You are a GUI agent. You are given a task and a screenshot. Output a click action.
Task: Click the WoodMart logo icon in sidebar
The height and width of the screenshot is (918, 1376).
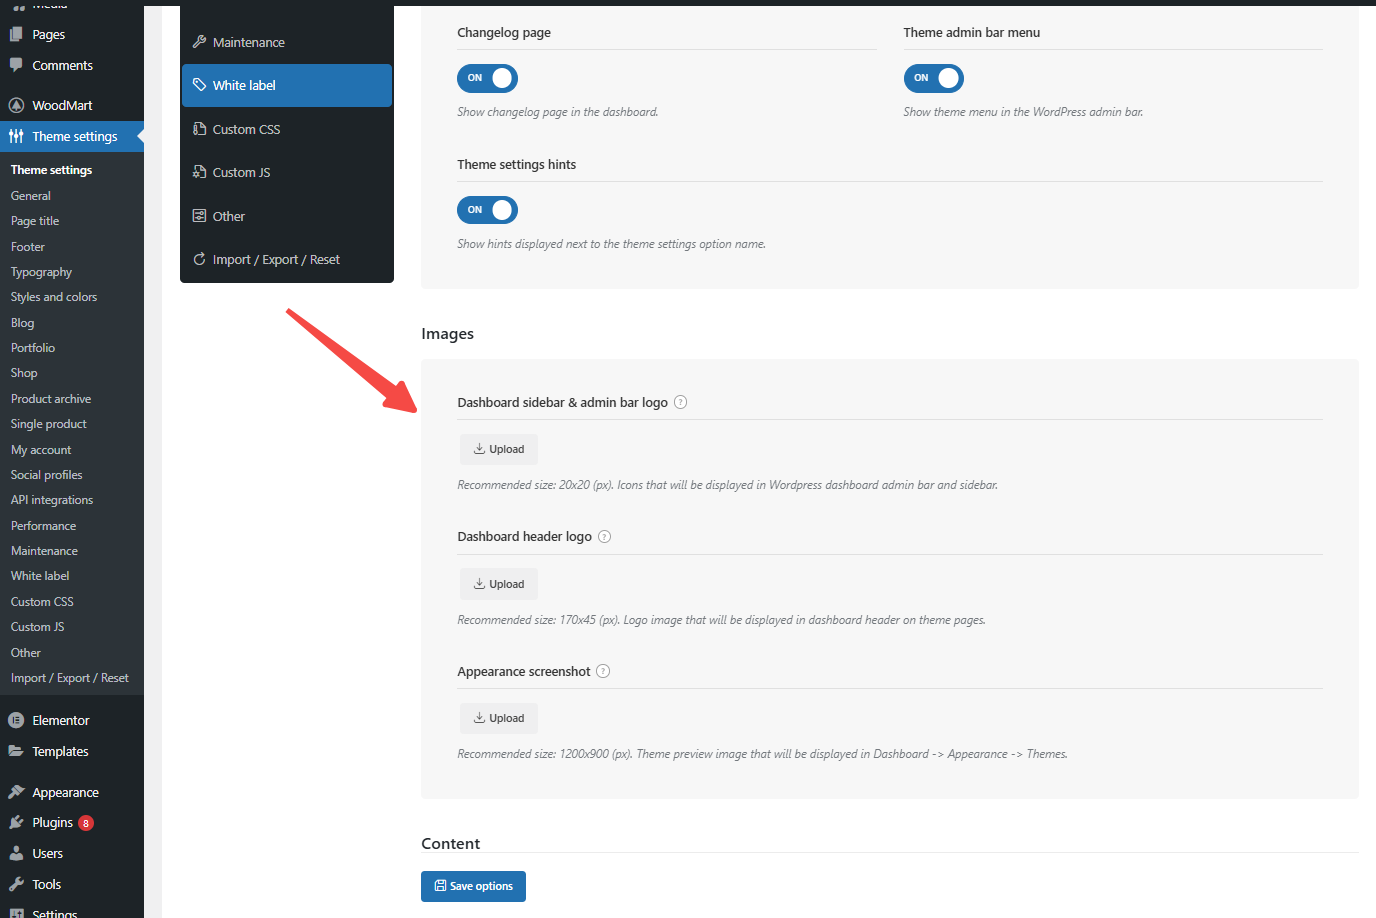(x=16, y=105)
